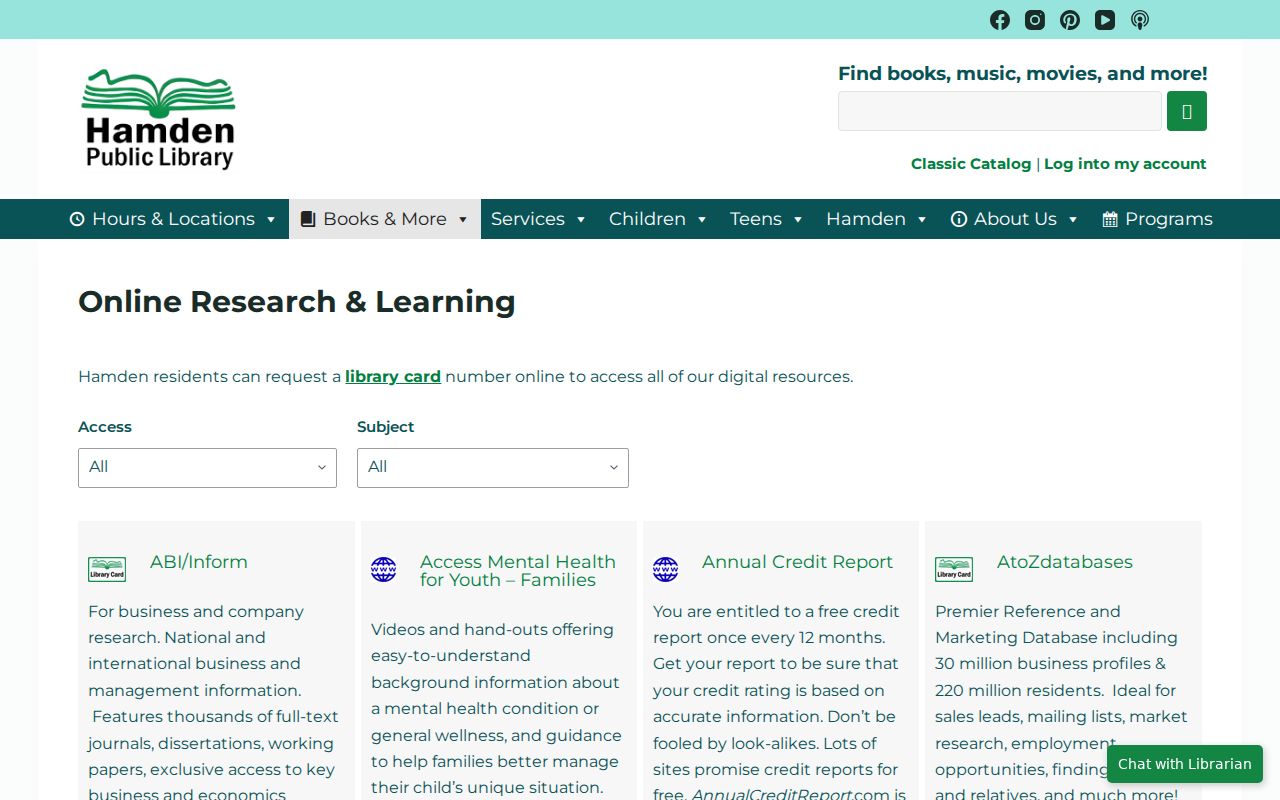
Task: Open the Annual Credit Report link
Action: point(797,562)
